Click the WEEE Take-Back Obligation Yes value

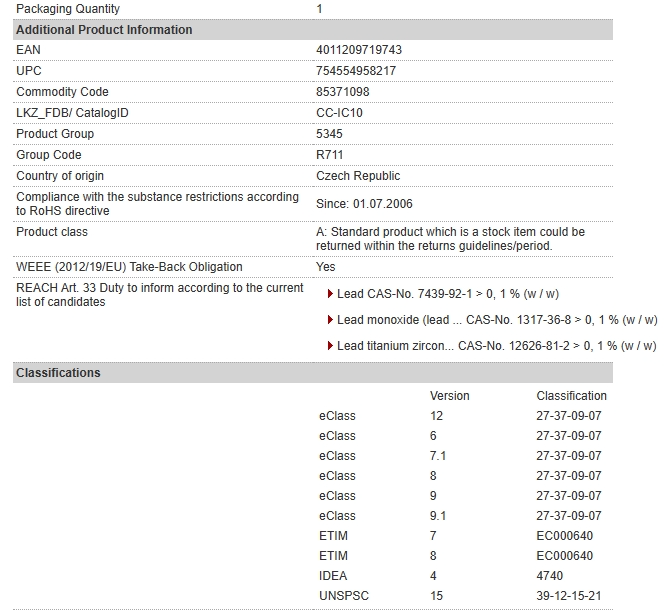[325, 267]
